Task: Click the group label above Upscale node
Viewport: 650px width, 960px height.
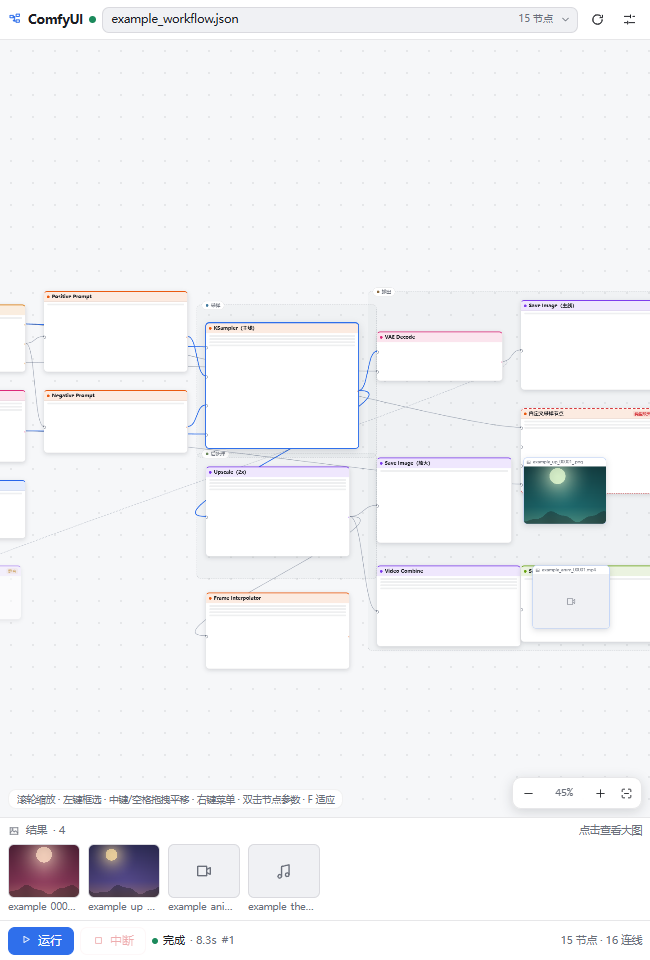Action: 215,454
